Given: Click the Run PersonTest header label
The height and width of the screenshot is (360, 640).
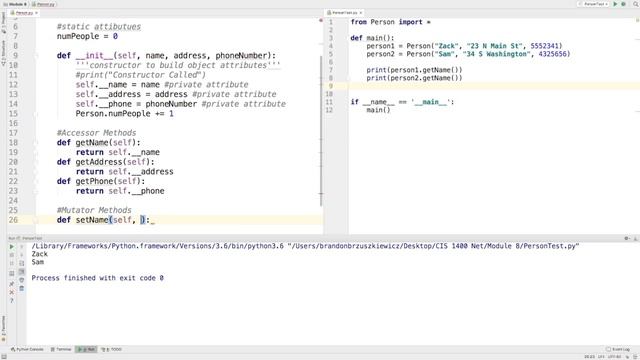Looking at the screenshot, I should [x=25, y=238].
